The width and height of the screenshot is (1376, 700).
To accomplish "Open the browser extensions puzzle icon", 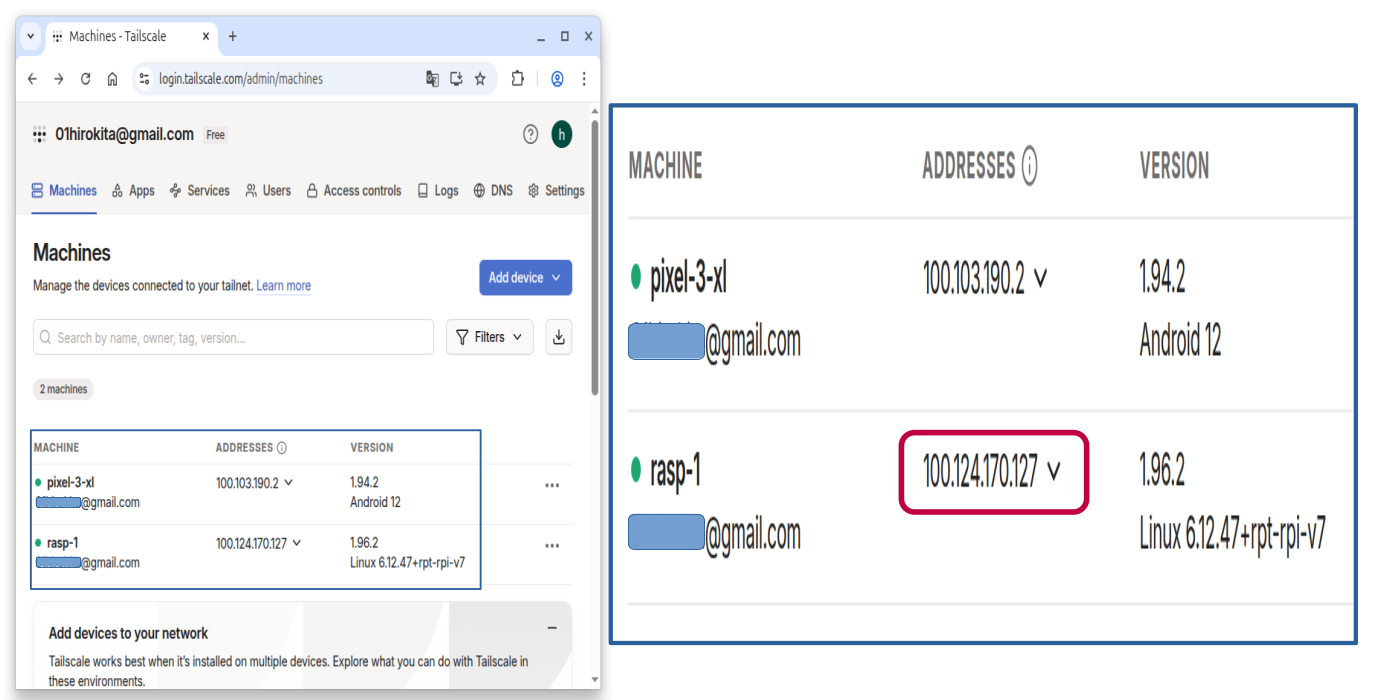I will point(517,79).
